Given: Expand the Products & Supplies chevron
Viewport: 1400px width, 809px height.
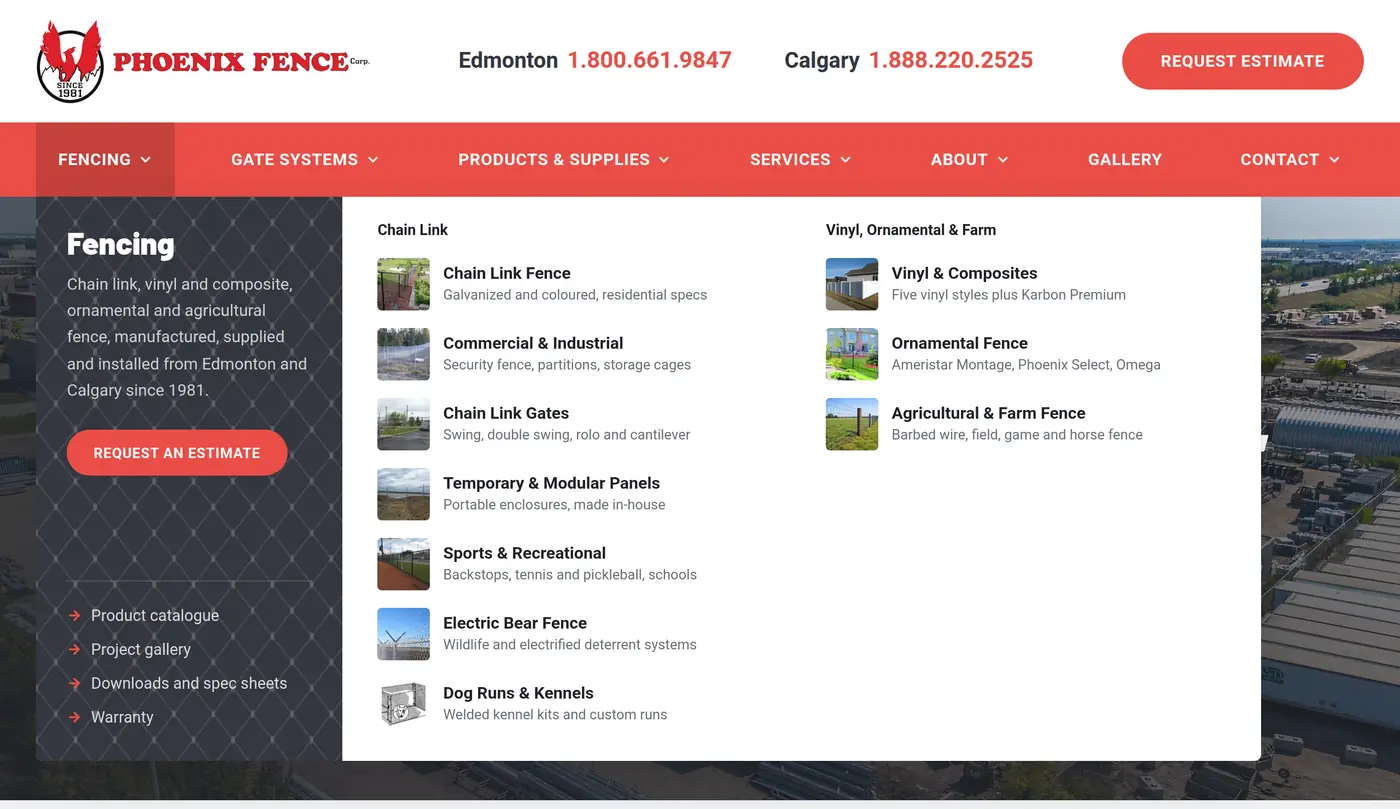Looking at the screenshot, I should (664, 160).
